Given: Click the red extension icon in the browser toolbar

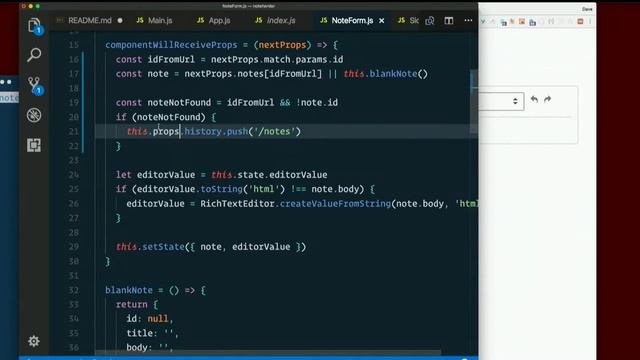Looking at the screenshot, I should (580, 22).
